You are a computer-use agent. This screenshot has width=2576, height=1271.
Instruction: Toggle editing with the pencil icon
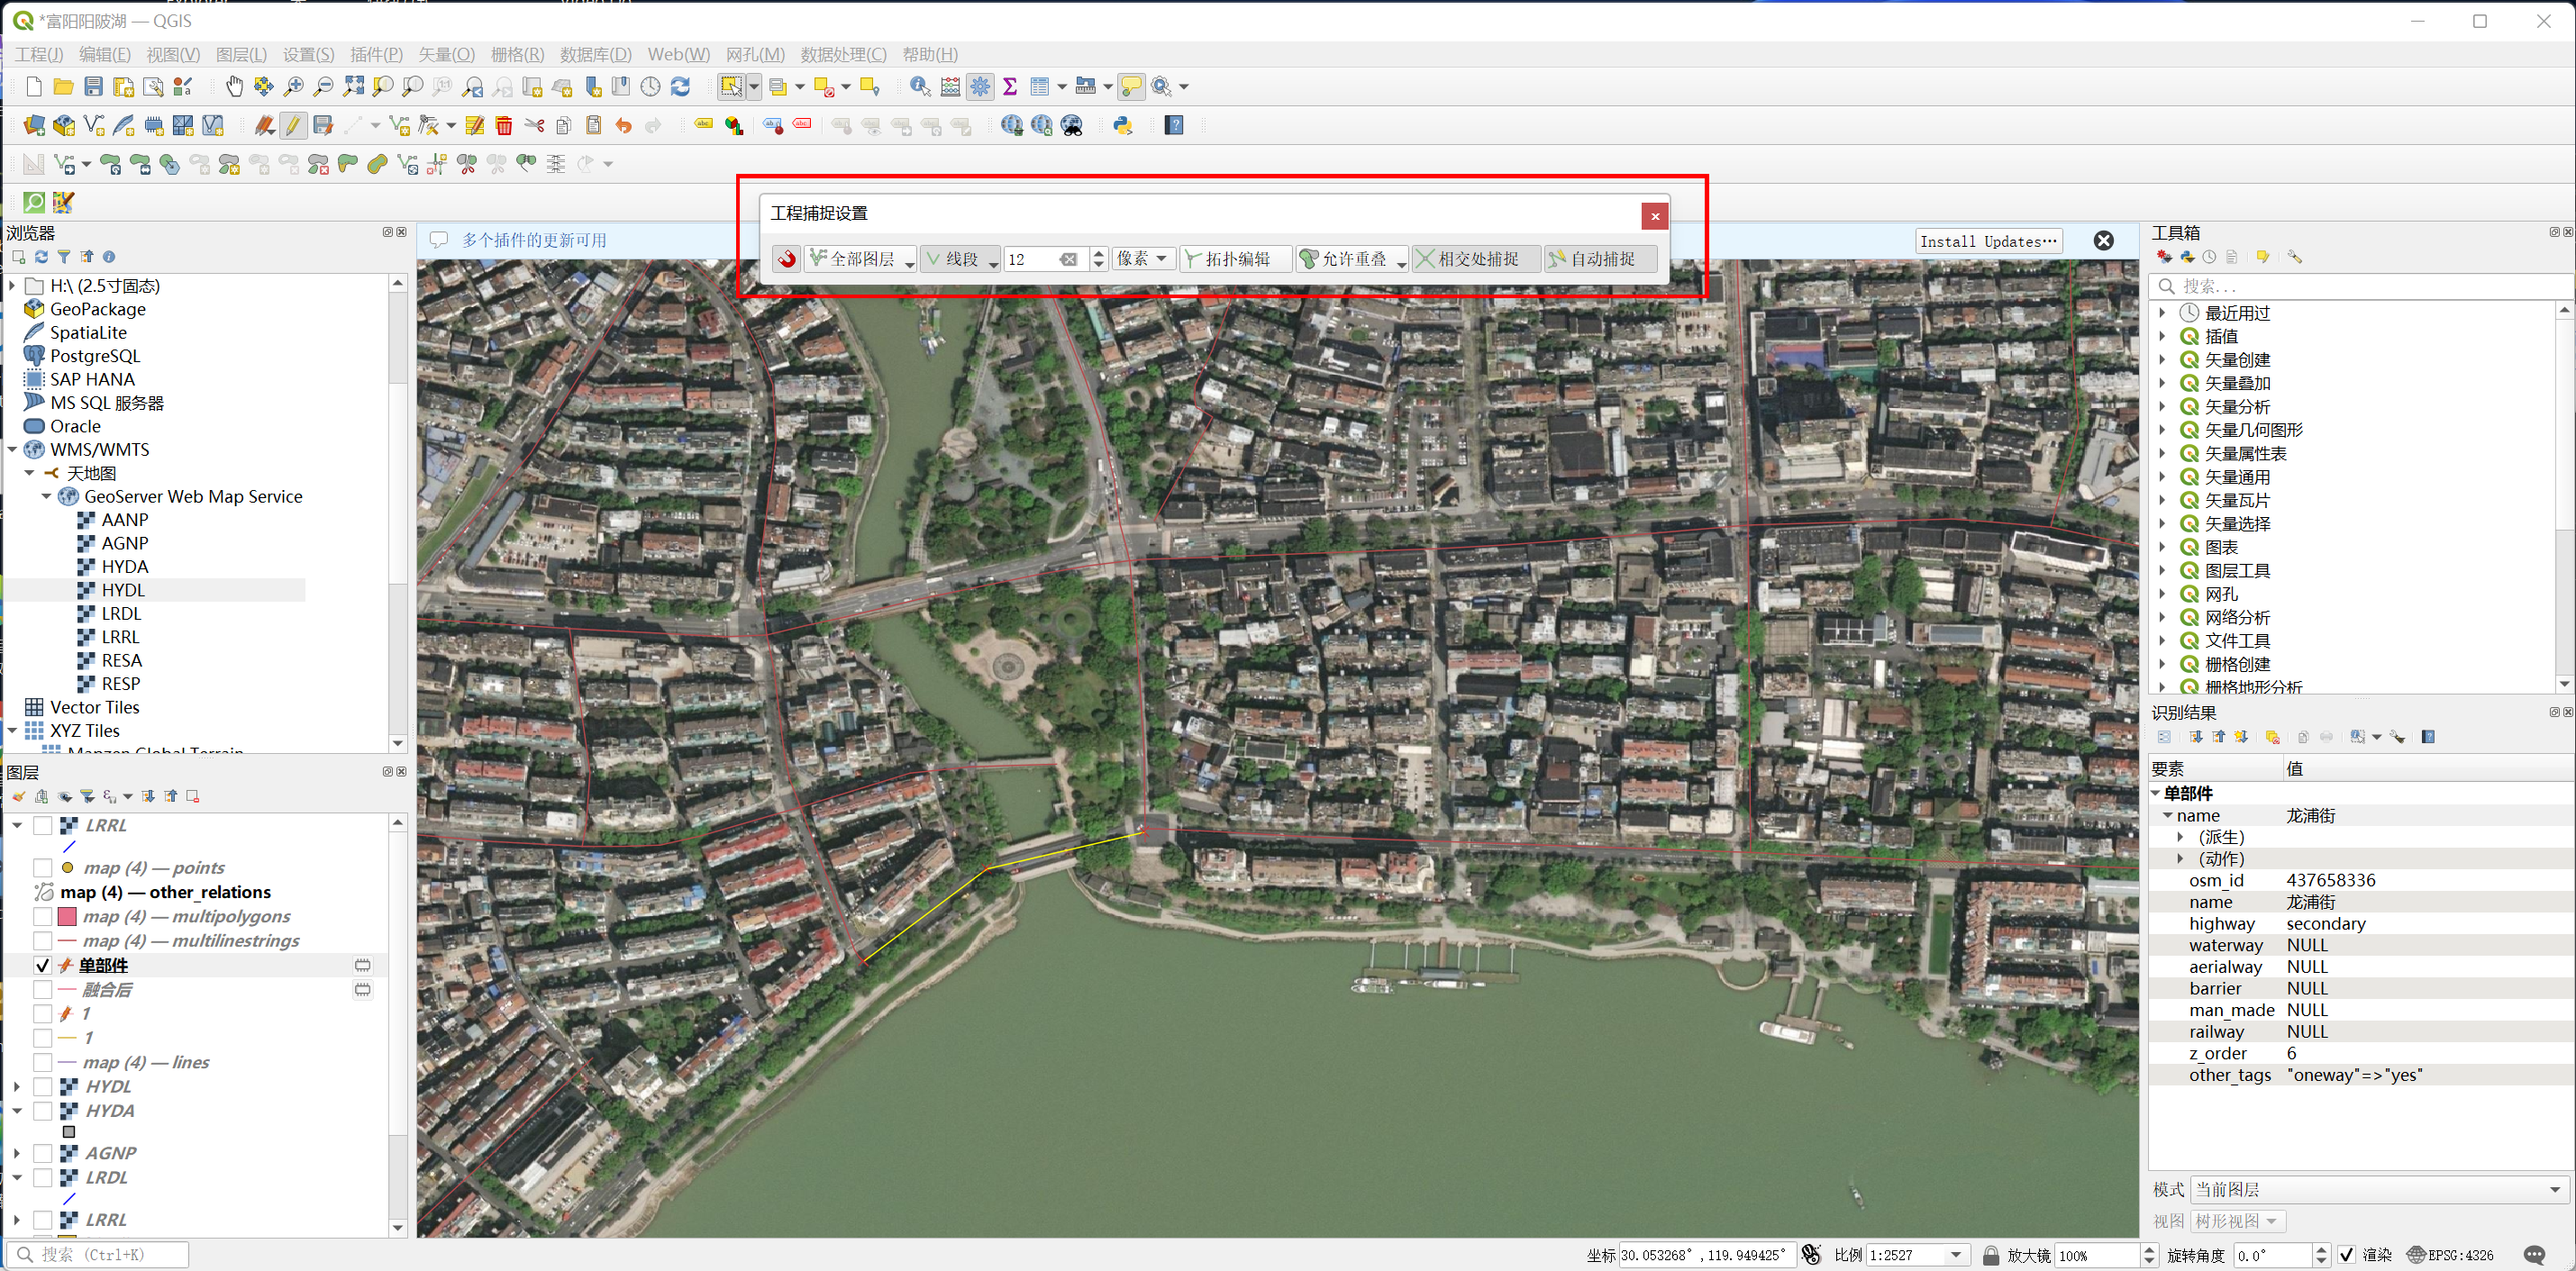[293, 126]
